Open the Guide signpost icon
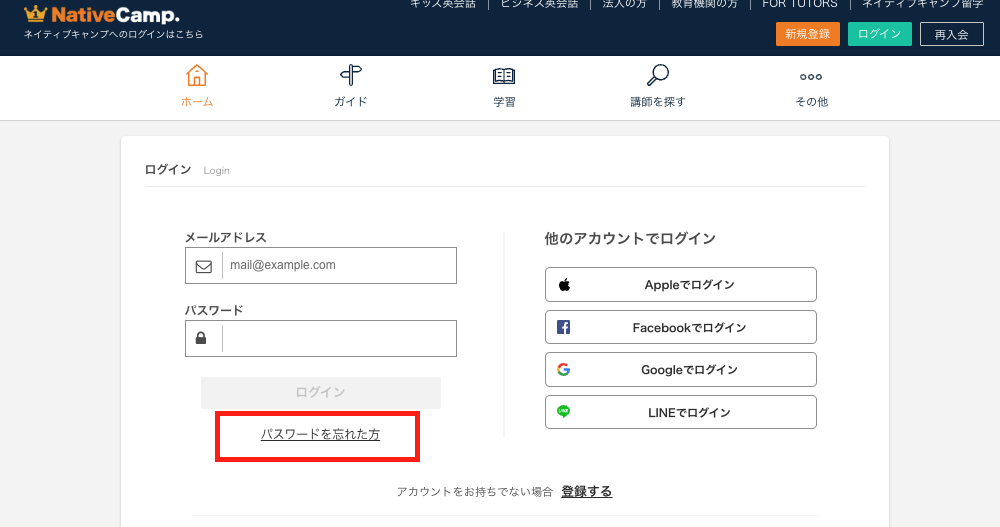1000x527 pixels. 350,76
